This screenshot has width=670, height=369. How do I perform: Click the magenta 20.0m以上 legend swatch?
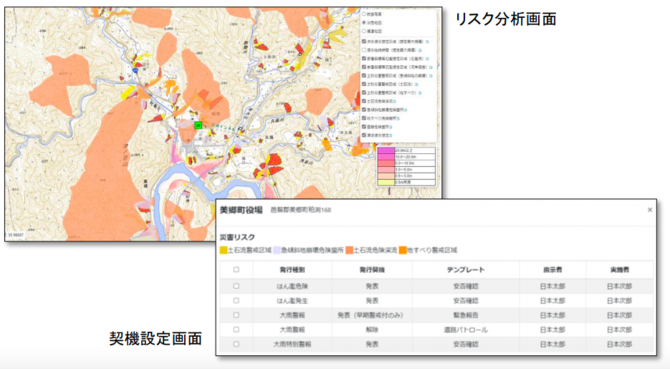[x=386, y=151]
